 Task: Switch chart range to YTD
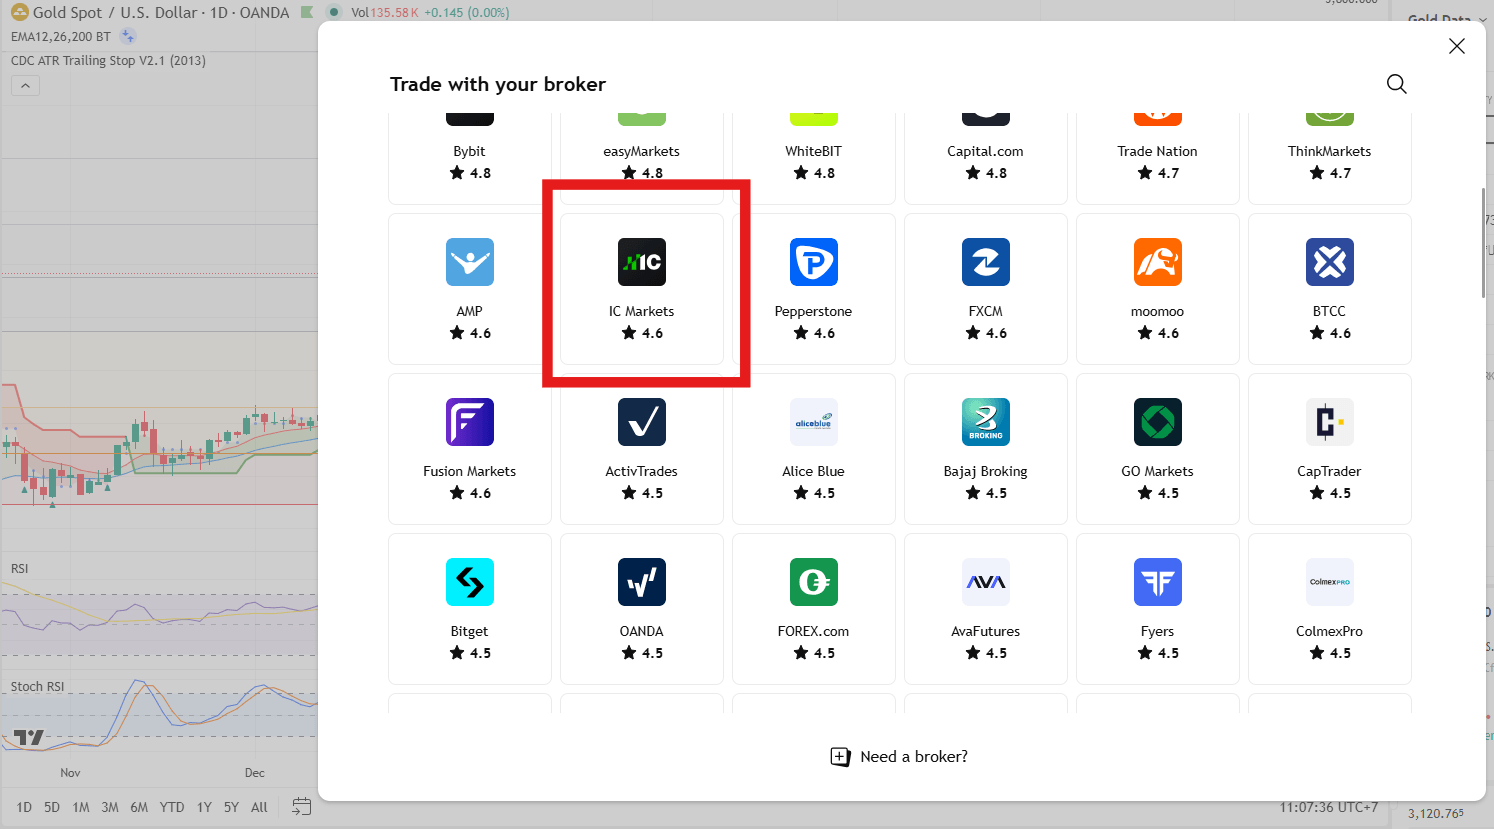172,807
